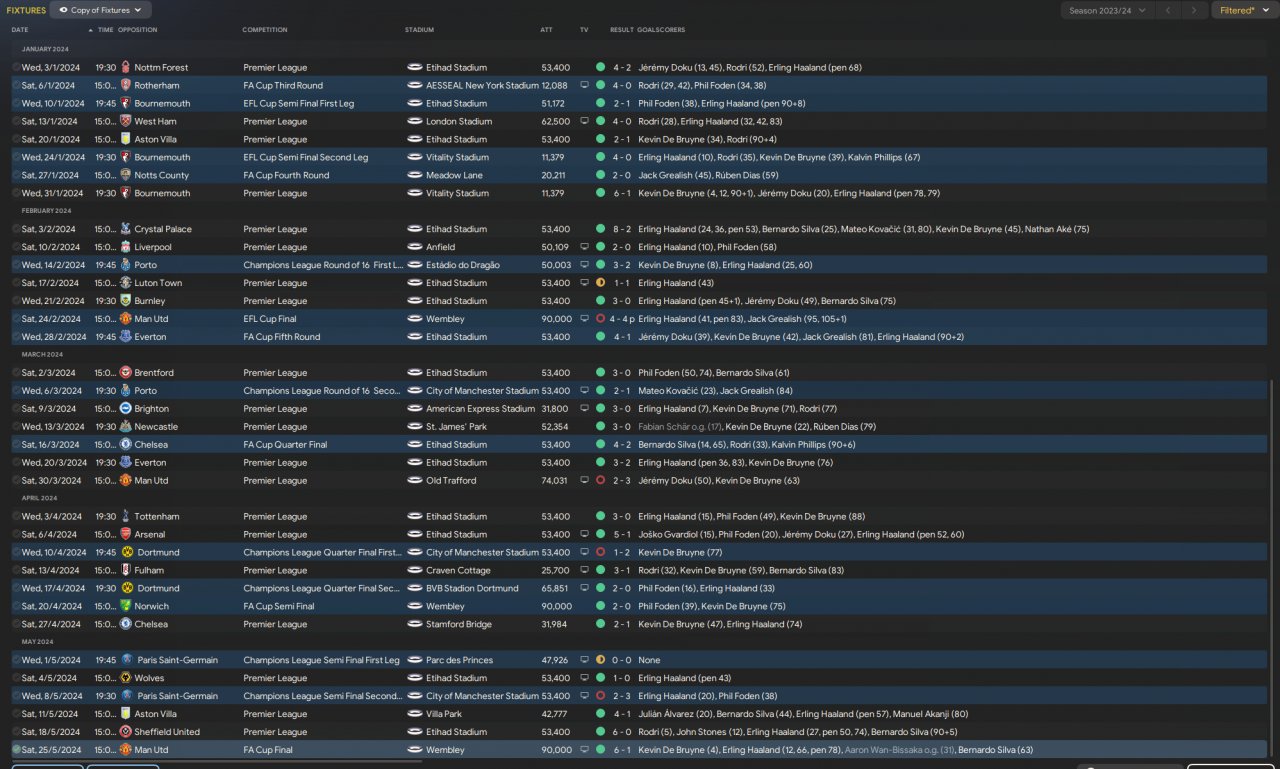Open the St. James' Park stadium link
The image size is (1280, 769).
pos(456,427)
